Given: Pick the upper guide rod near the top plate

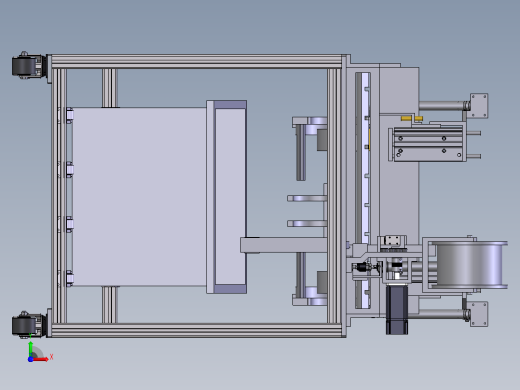Looking at the screenshot, I should (442, 106).
